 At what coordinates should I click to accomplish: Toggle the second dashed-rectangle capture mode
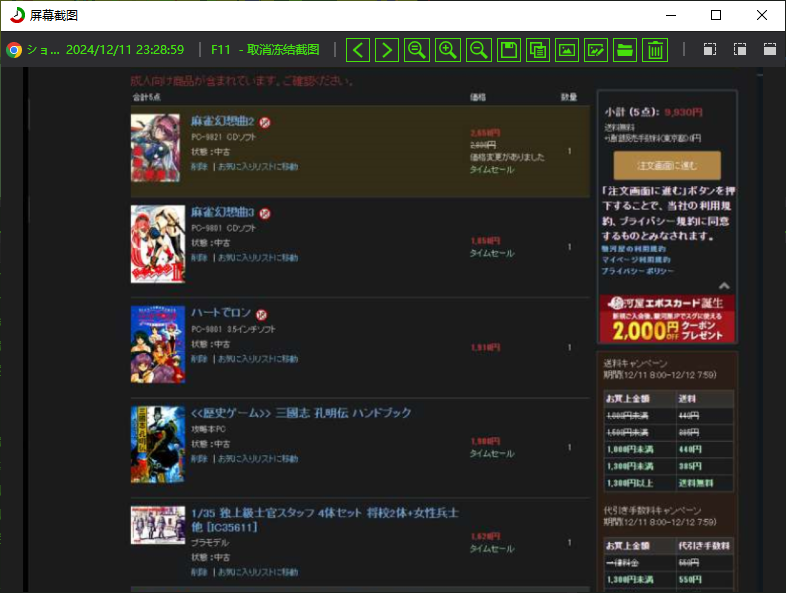[x=740, y=50]
